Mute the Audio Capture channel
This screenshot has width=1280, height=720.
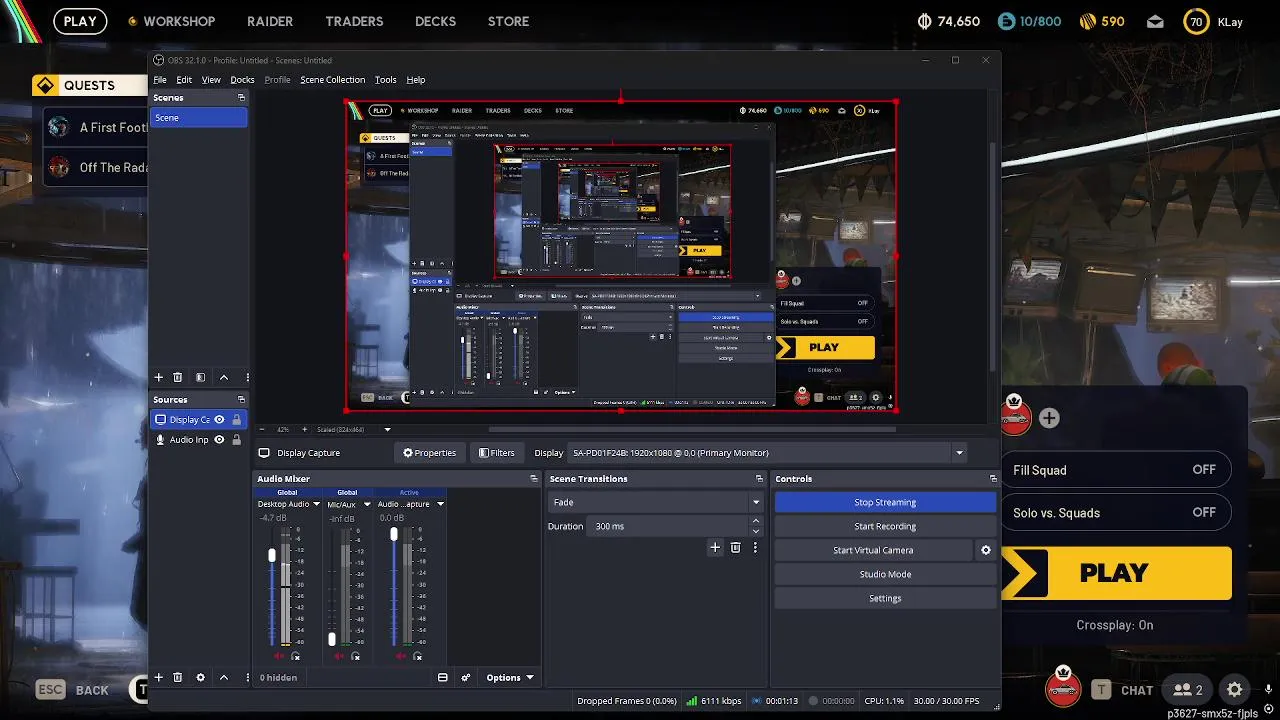click(x=401, y=656)
